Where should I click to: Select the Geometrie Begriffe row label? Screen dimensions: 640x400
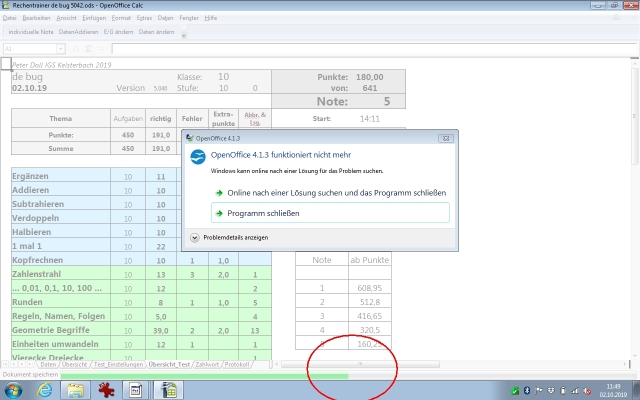pos(61,330)
